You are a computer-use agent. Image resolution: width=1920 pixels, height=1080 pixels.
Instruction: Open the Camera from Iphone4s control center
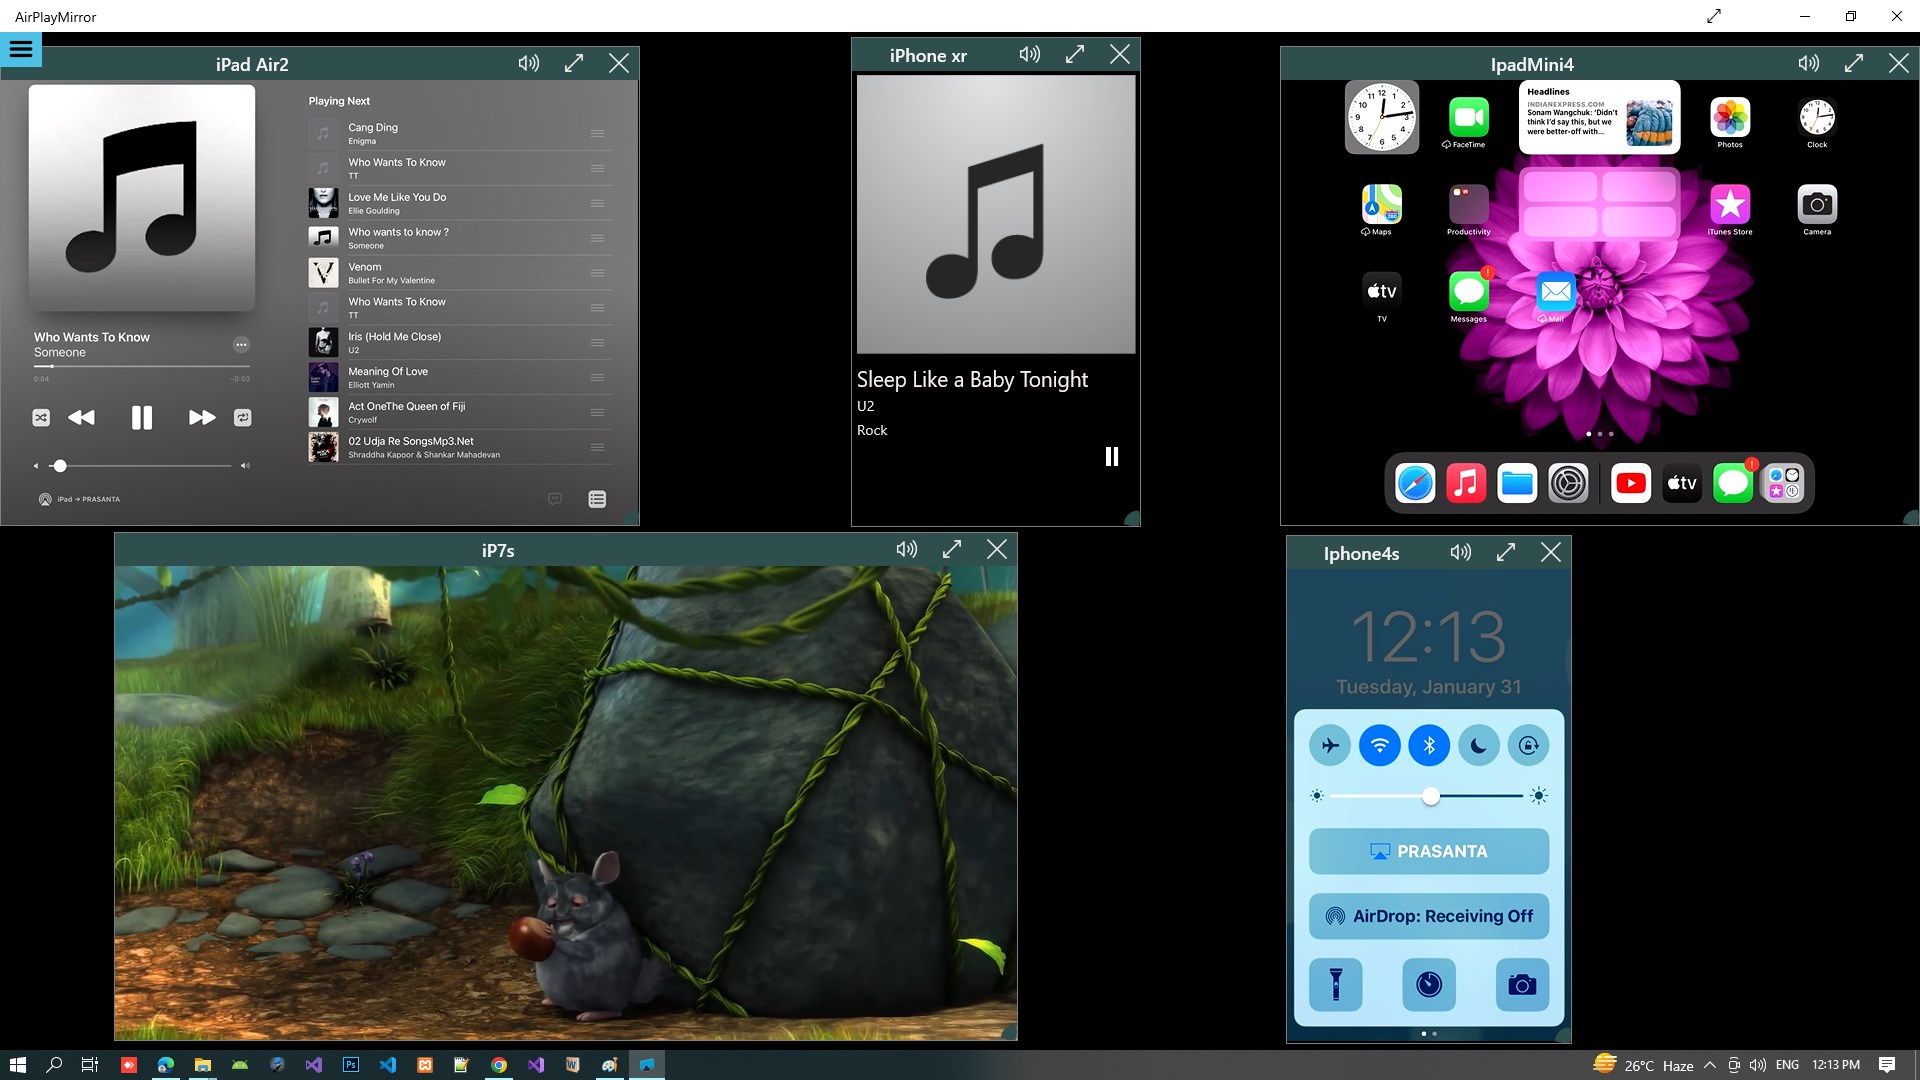[1523, 985]
